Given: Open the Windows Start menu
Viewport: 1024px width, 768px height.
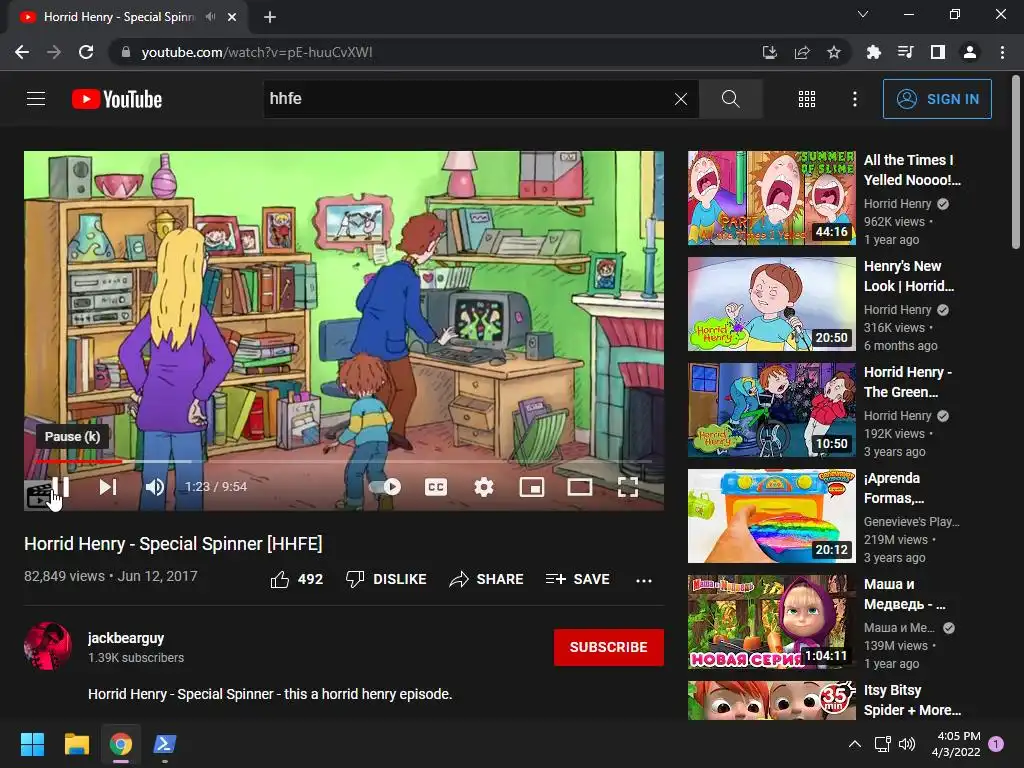Looking at the screenshot, I should (32, 744).
